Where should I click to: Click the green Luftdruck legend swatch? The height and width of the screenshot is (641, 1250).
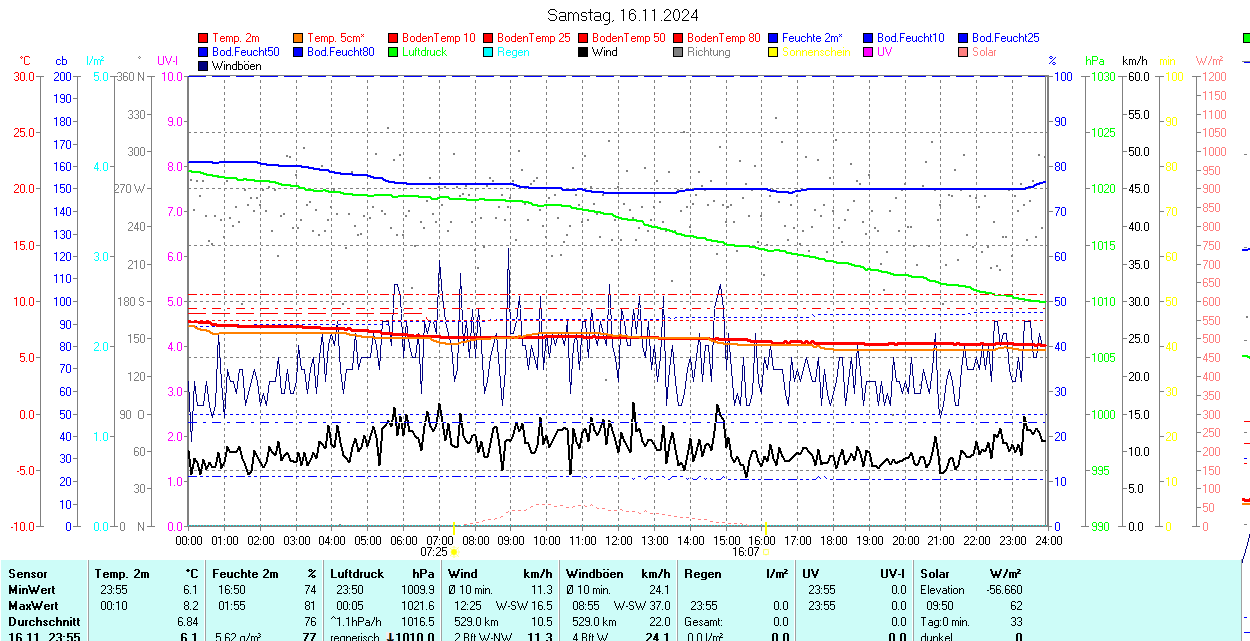[394, 52]
